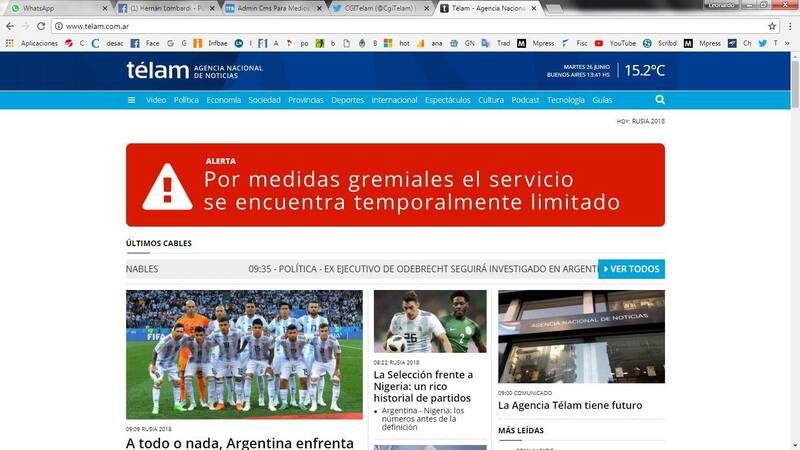The image size is (800, 450).
Task: Click the search magnifier icon
Action: [660, 100]
